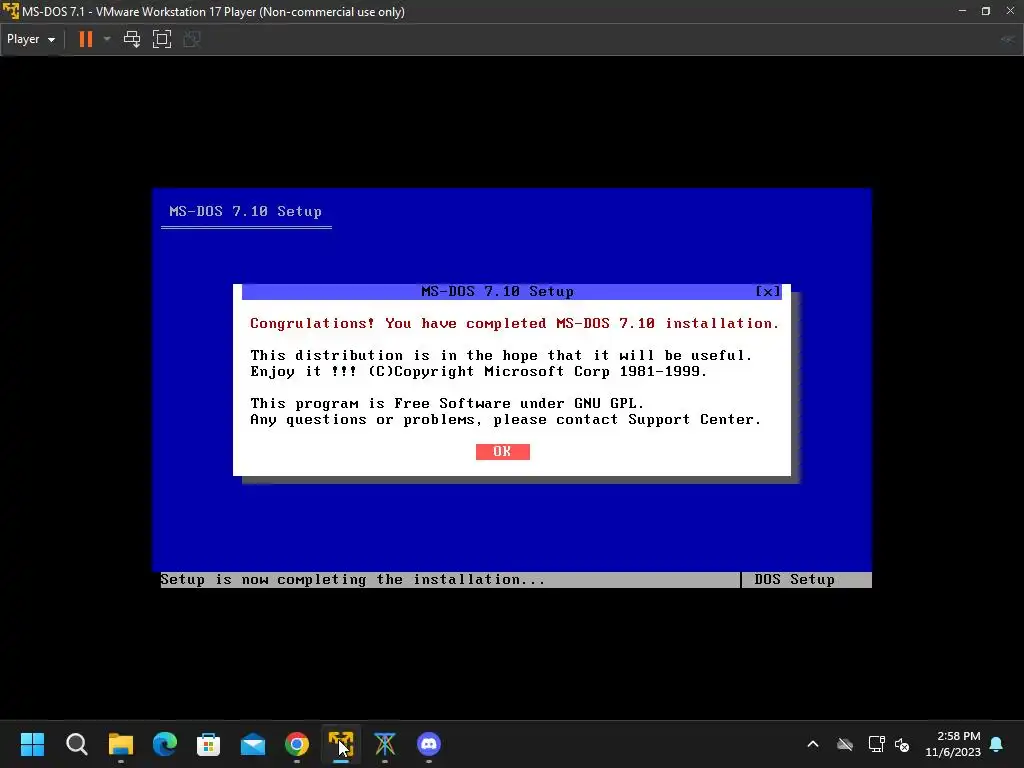This screenshot has height=768, width=1024.
Task: Open the crossed-tools app on the taskbar
Action: (385, 744)
